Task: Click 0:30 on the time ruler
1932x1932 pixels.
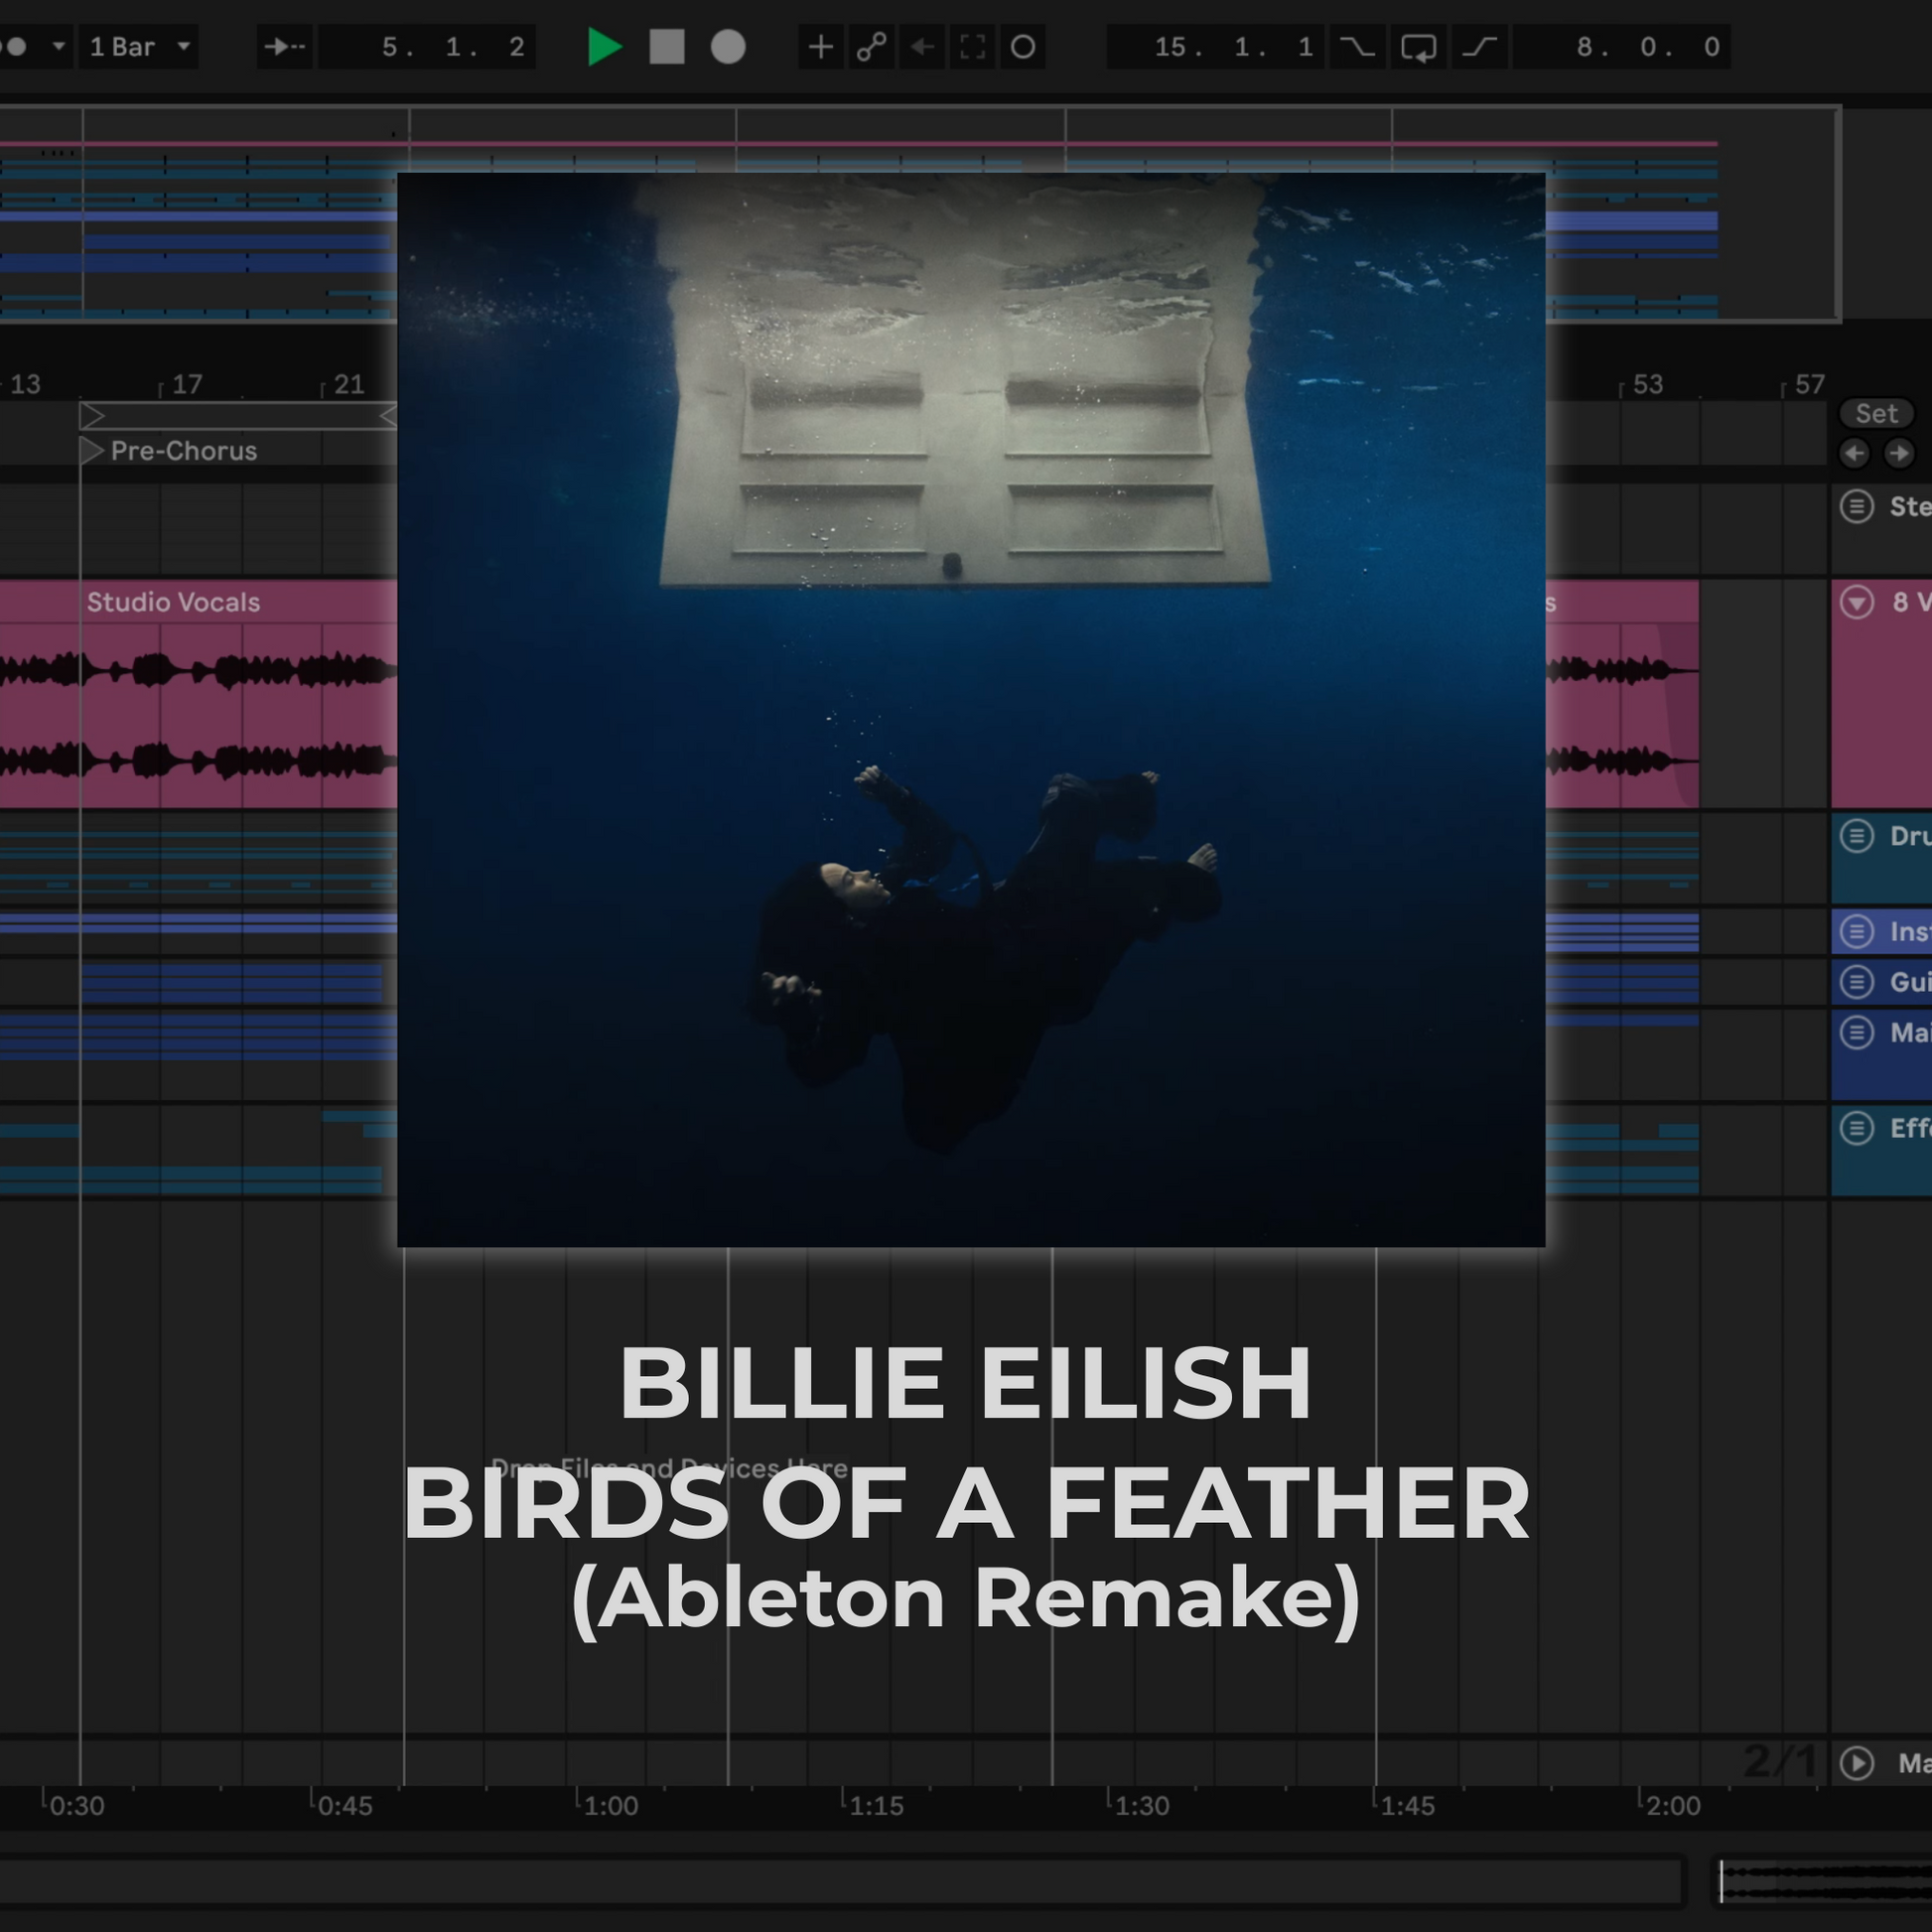Action: pos(76,1806)
